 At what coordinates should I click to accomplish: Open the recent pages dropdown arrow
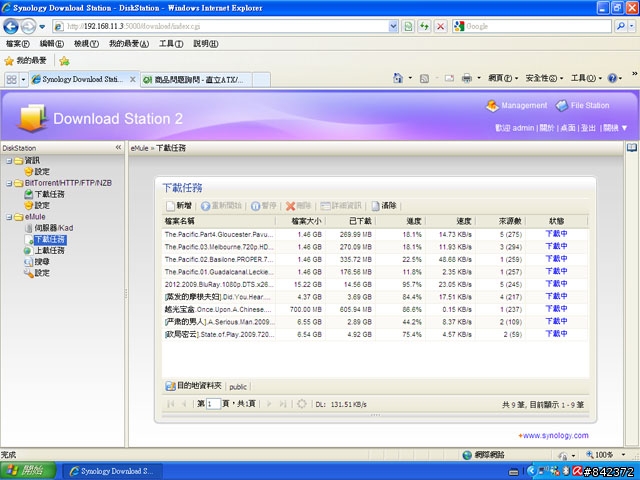[42, 27]
